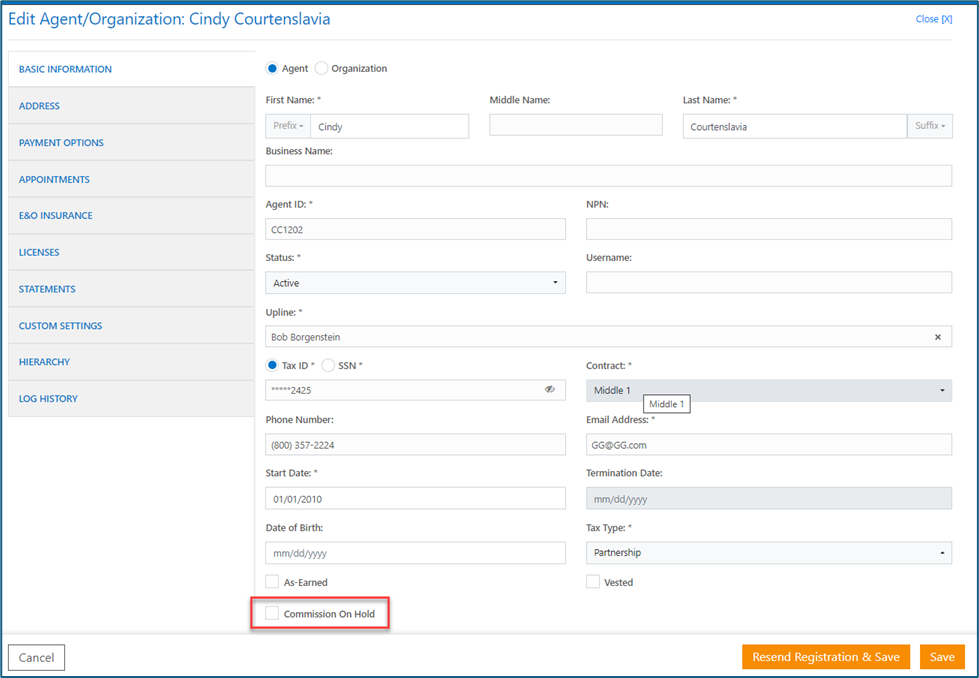The width and height of the screenshot is (979, 678).
Task: Open the E&O Insurance tab
Action: click(x=56, y=216)
